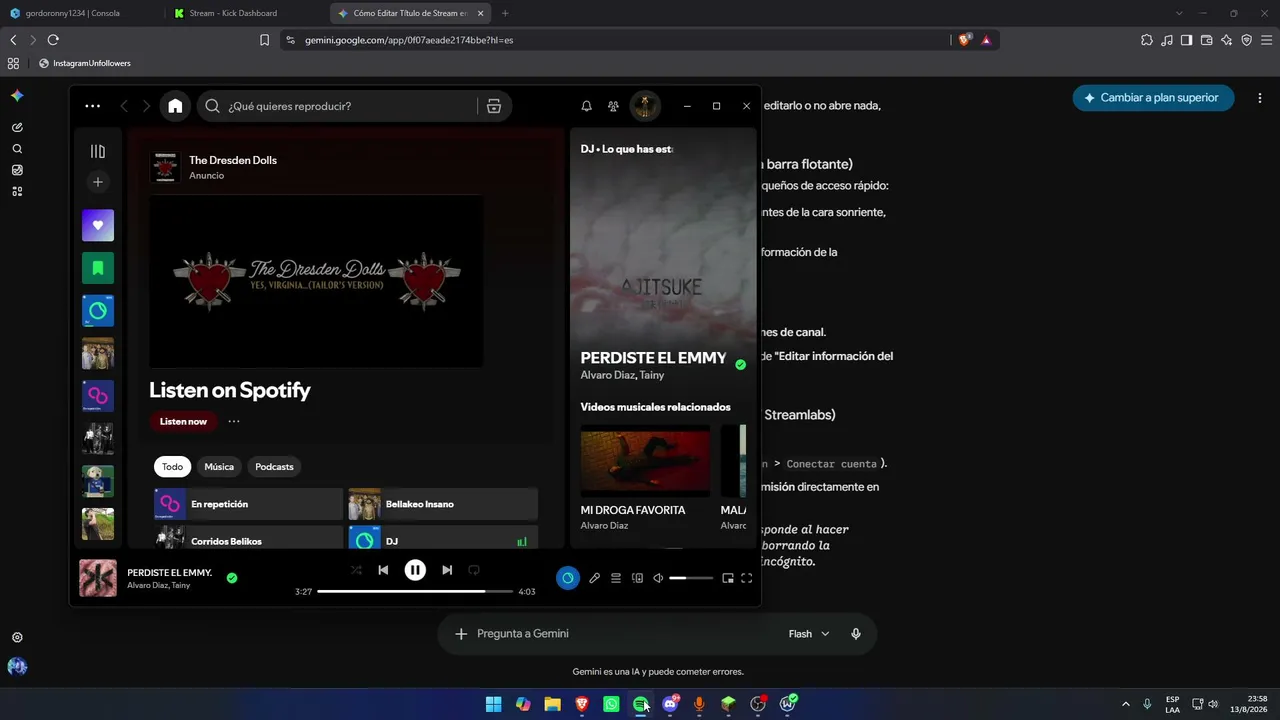This screenshot has height=720, width=1280.
Task: Open Discord from the taskbar
Action: pyautogui.click(x=670, y=705)
